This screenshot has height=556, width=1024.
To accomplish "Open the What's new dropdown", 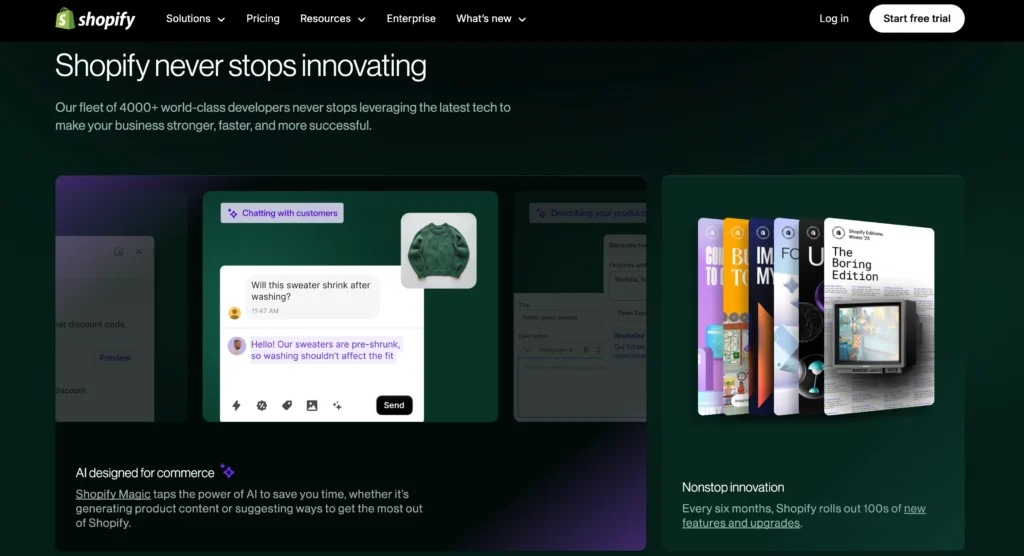I will (x=490, y=19).
